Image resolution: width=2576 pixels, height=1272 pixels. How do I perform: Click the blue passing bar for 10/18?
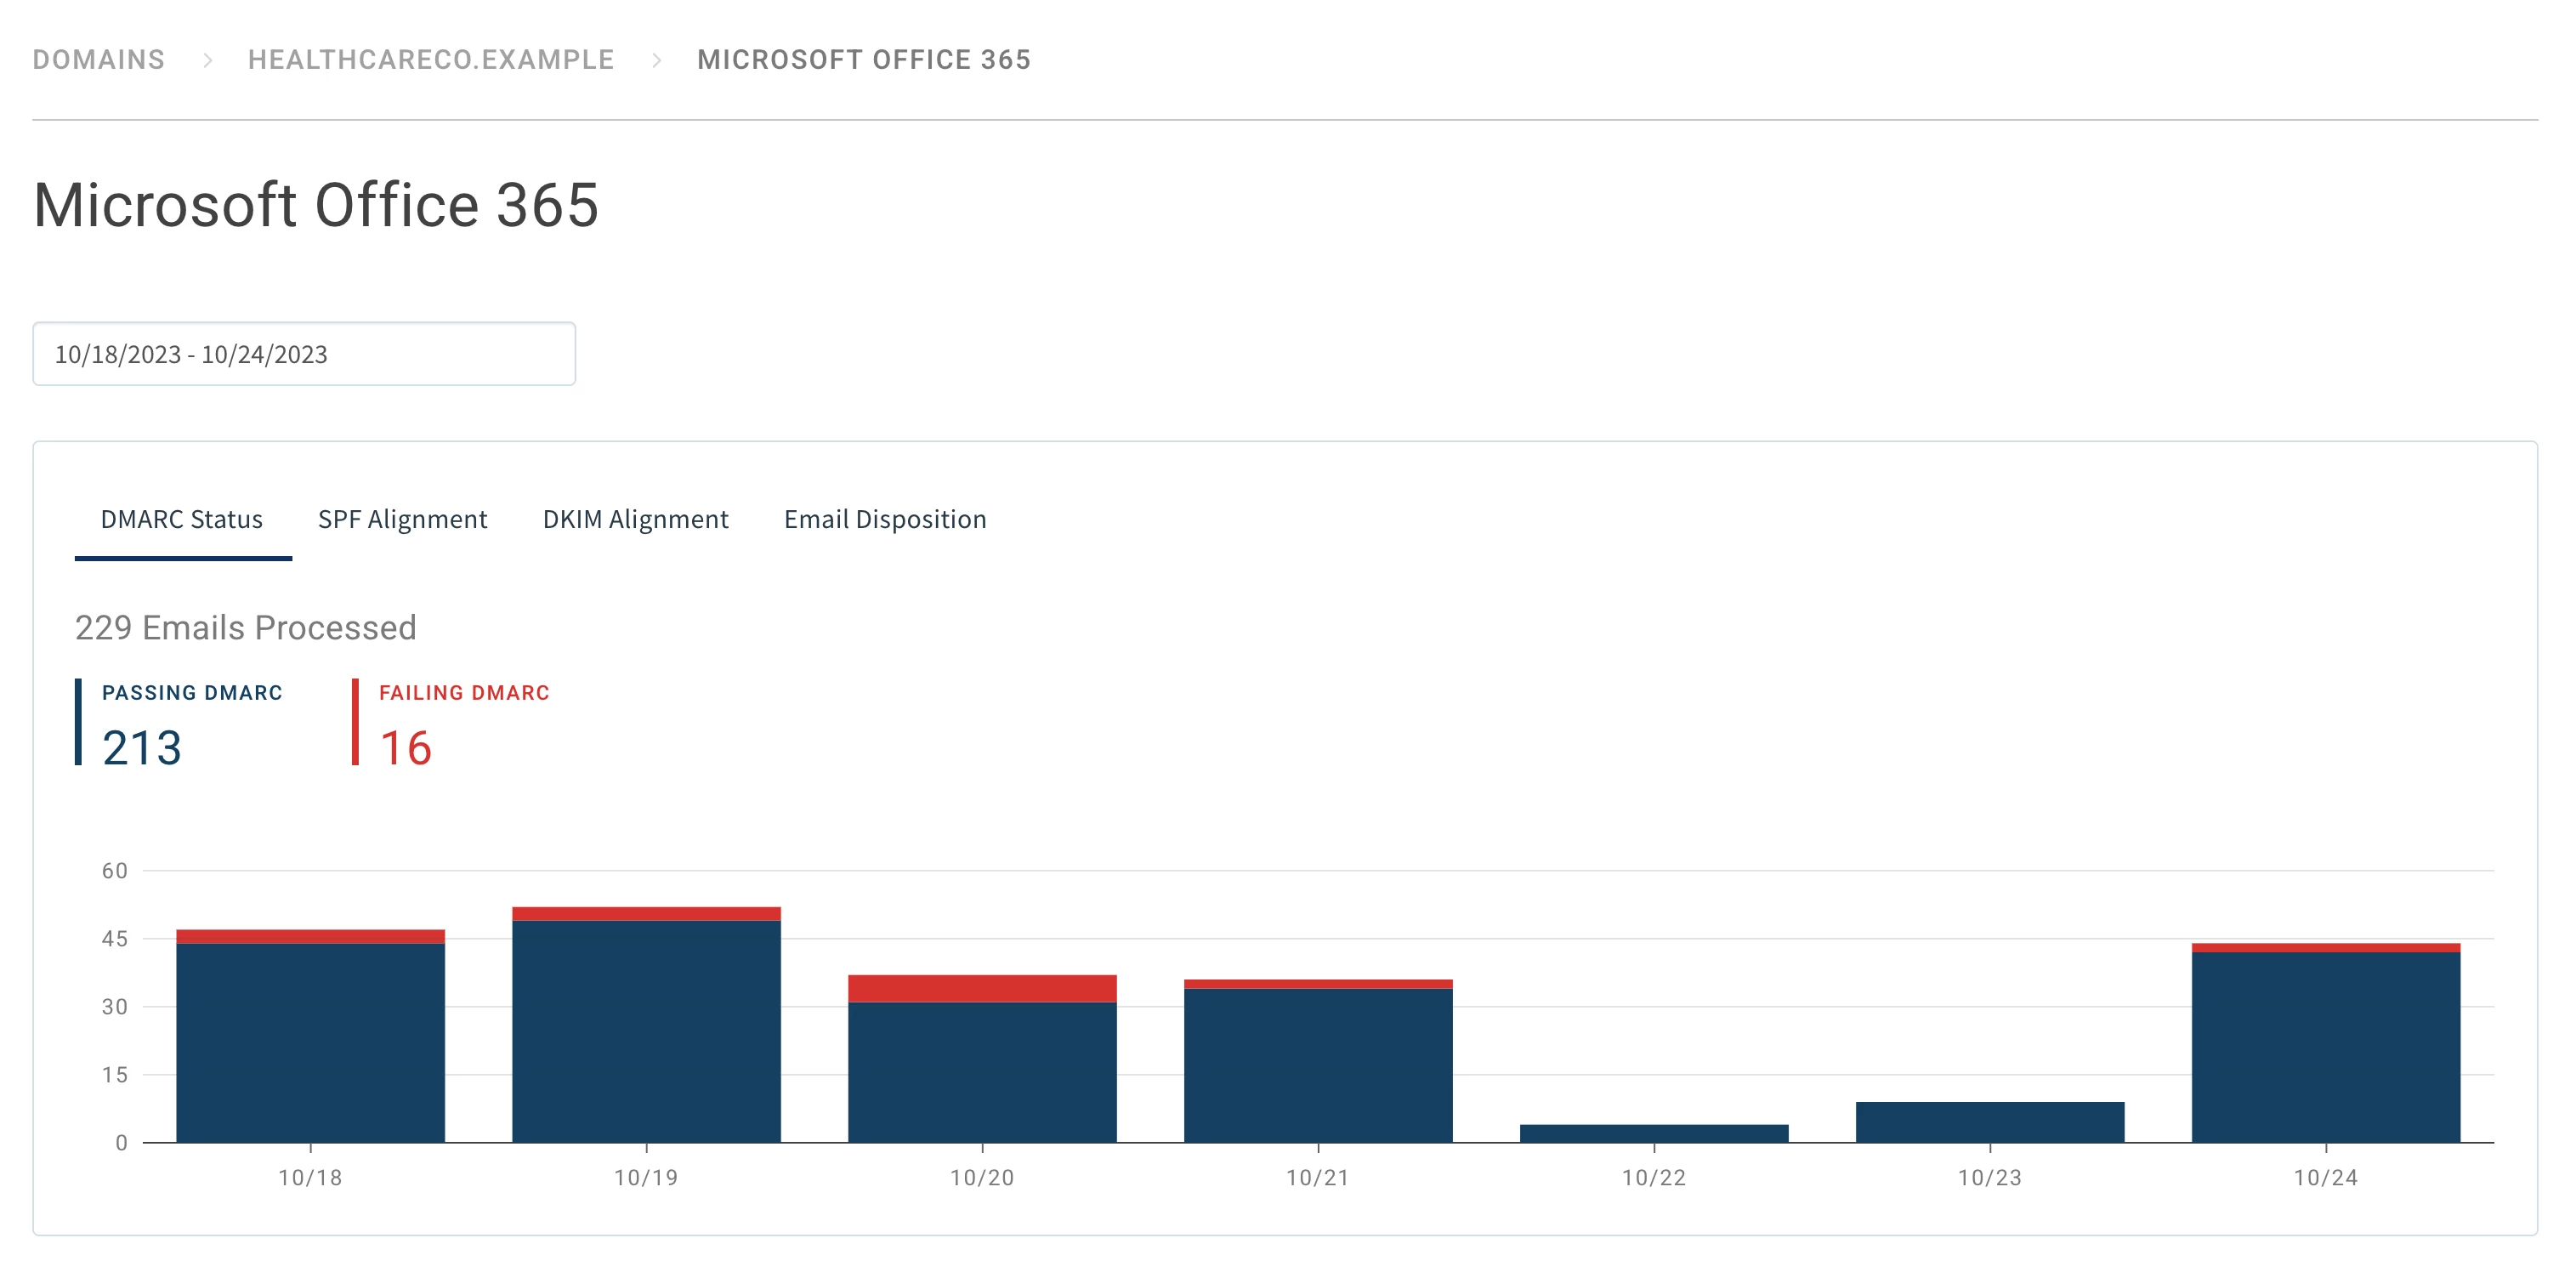[310, 1042]
